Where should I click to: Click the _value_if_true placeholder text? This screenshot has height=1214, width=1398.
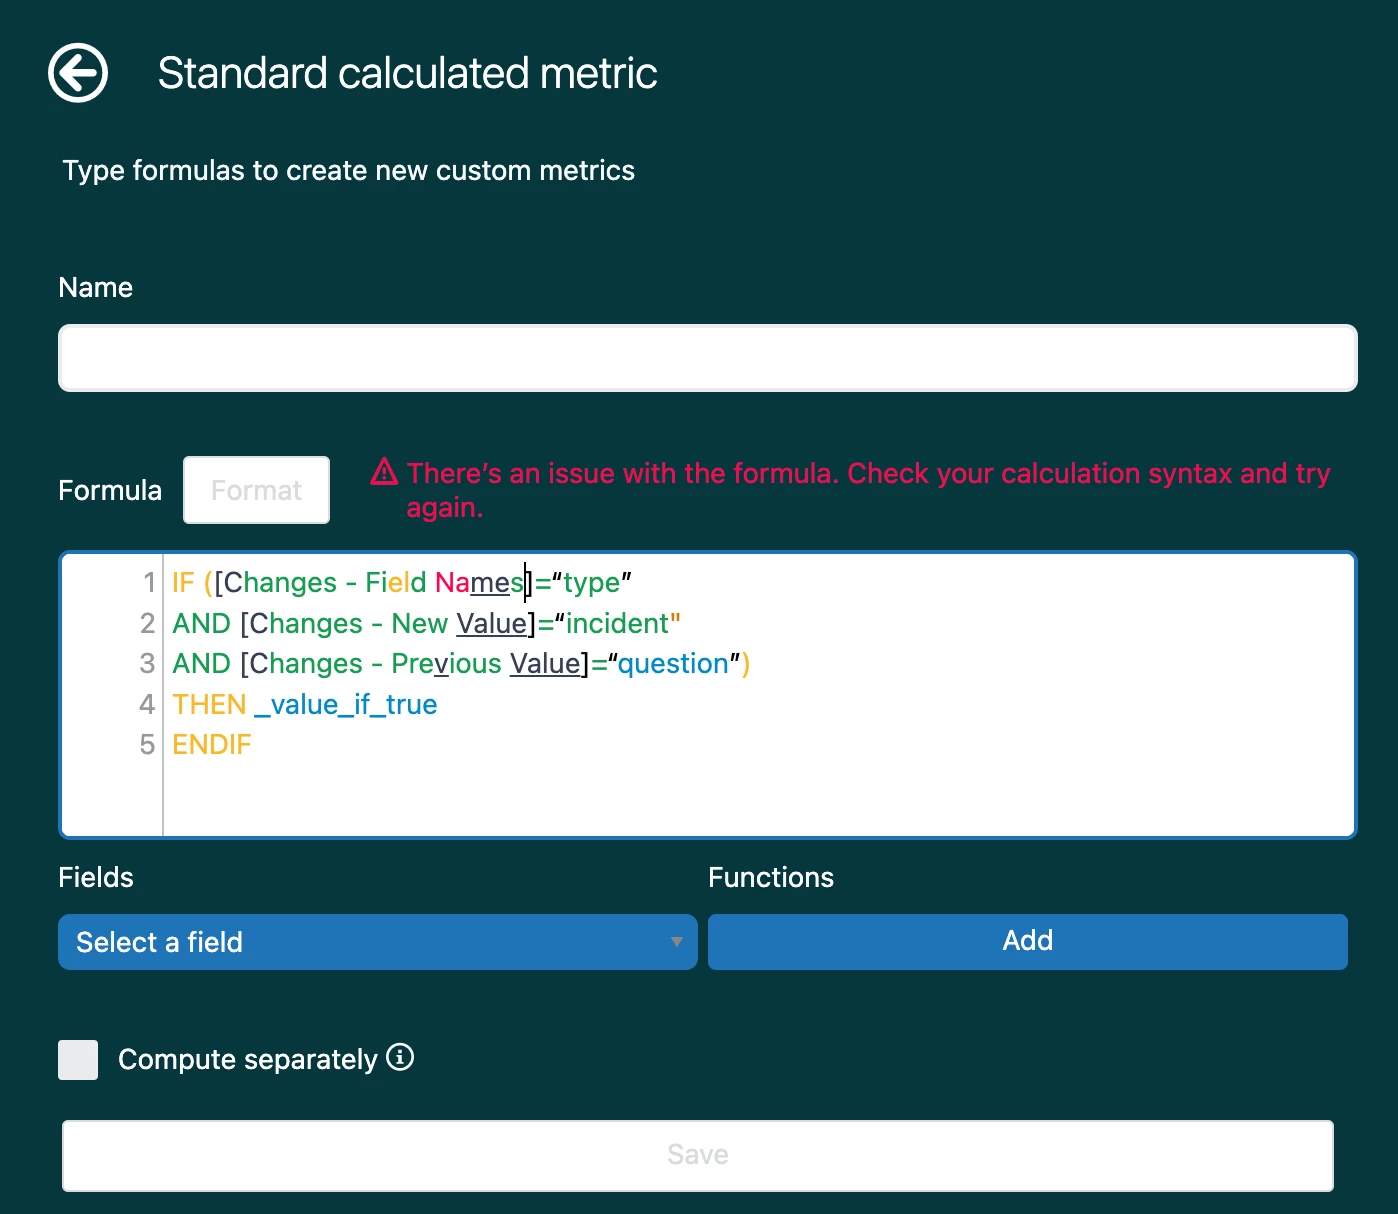pos(346,704)
